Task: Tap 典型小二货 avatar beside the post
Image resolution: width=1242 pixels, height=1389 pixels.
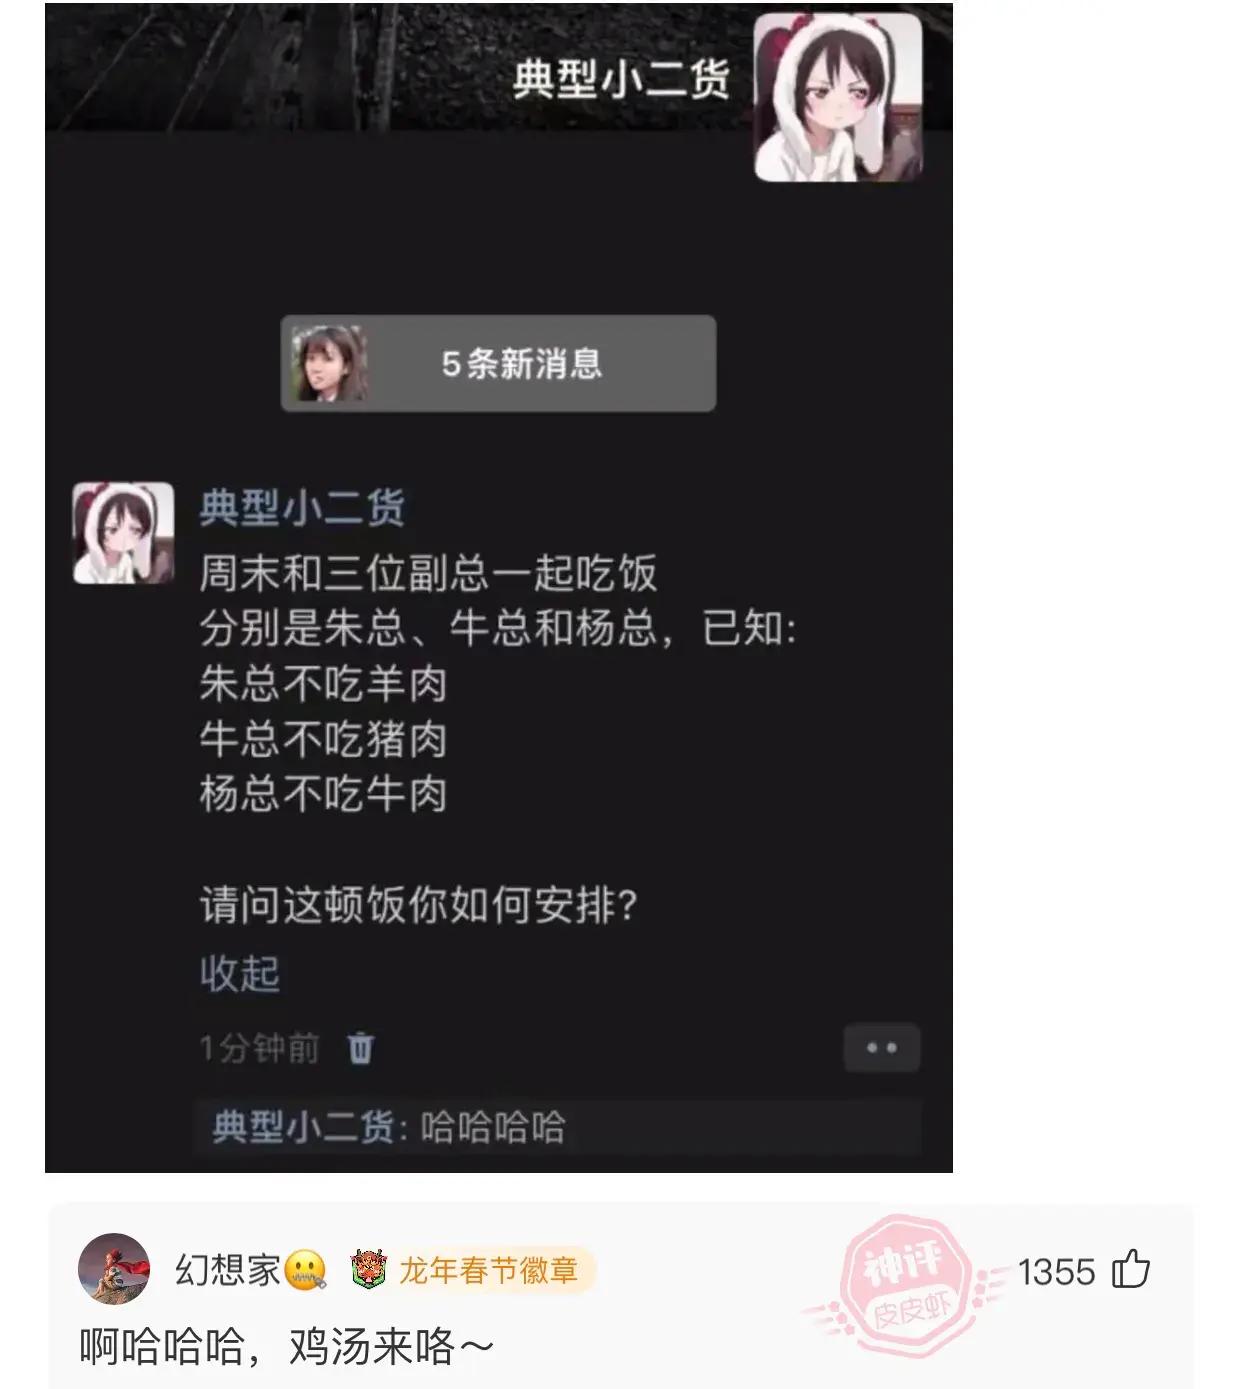Action: tap(123, 533)
